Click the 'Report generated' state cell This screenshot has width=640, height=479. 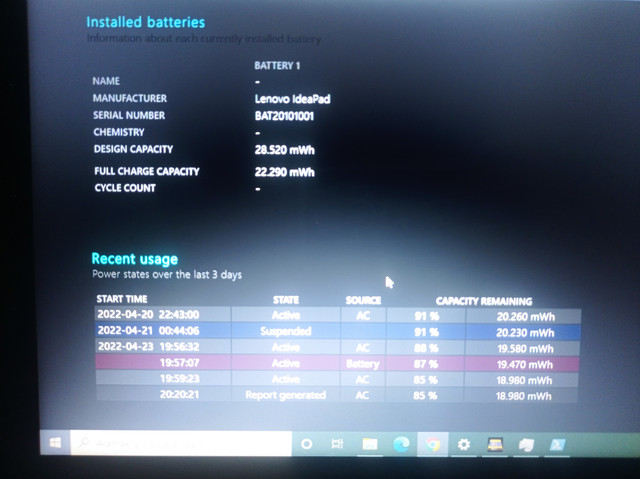coord(286,395)
